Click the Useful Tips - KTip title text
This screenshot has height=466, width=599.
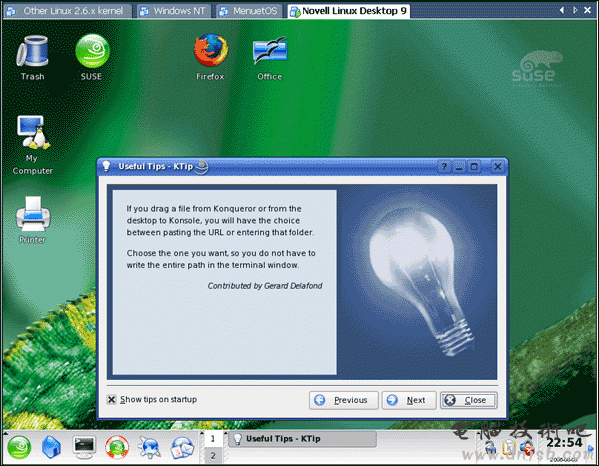tap(155, 167)
